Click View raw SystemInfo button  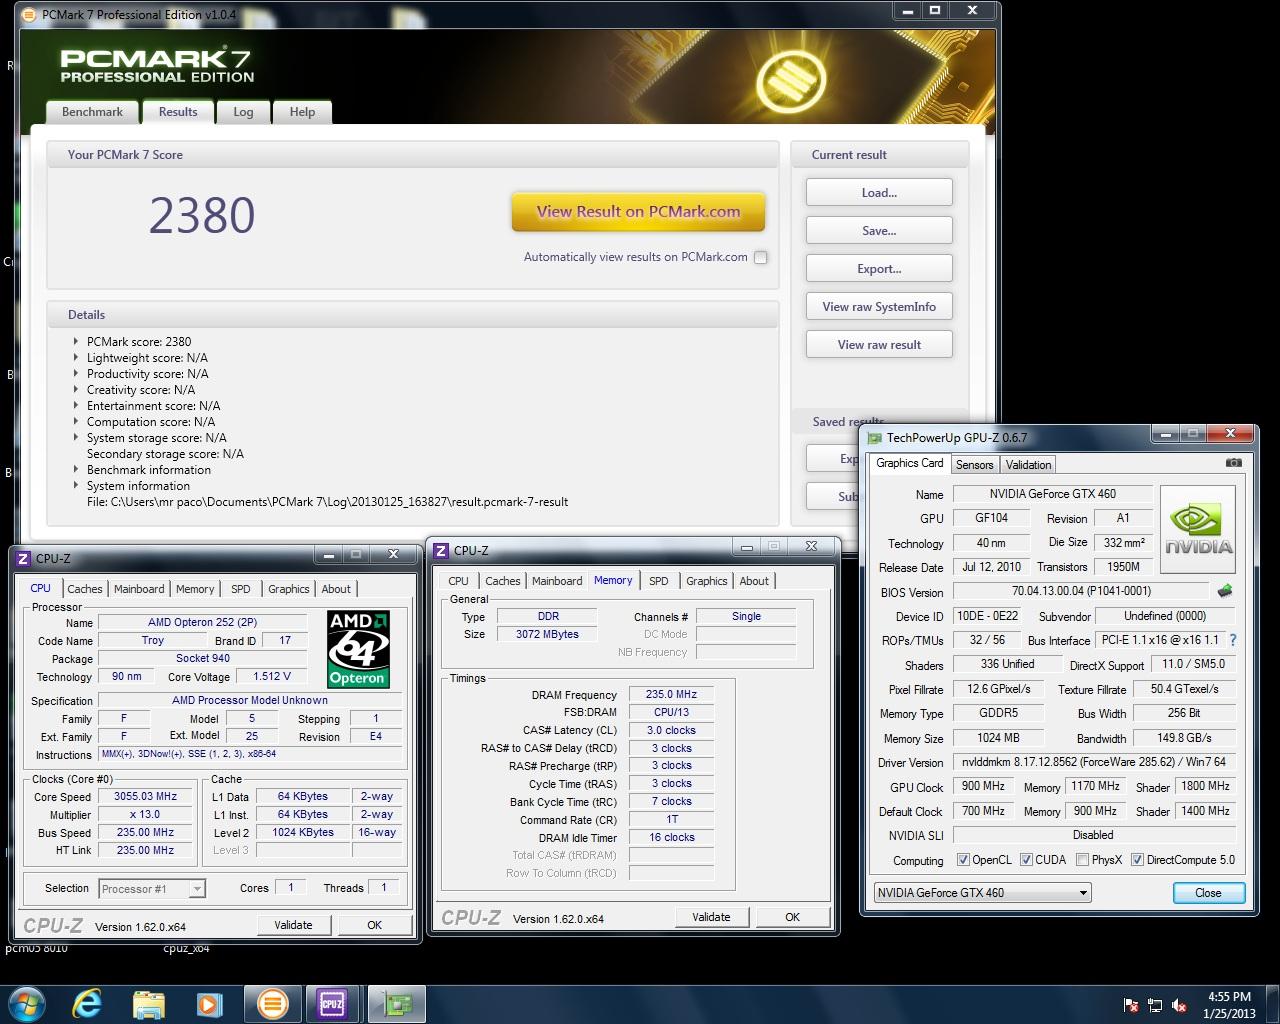pyautogui.click(x=879, y=307)
